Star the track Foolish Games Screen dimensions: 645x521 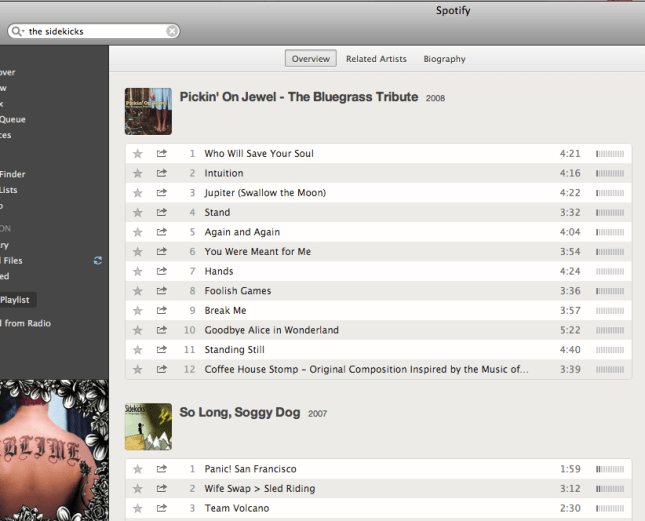point(137,291)
